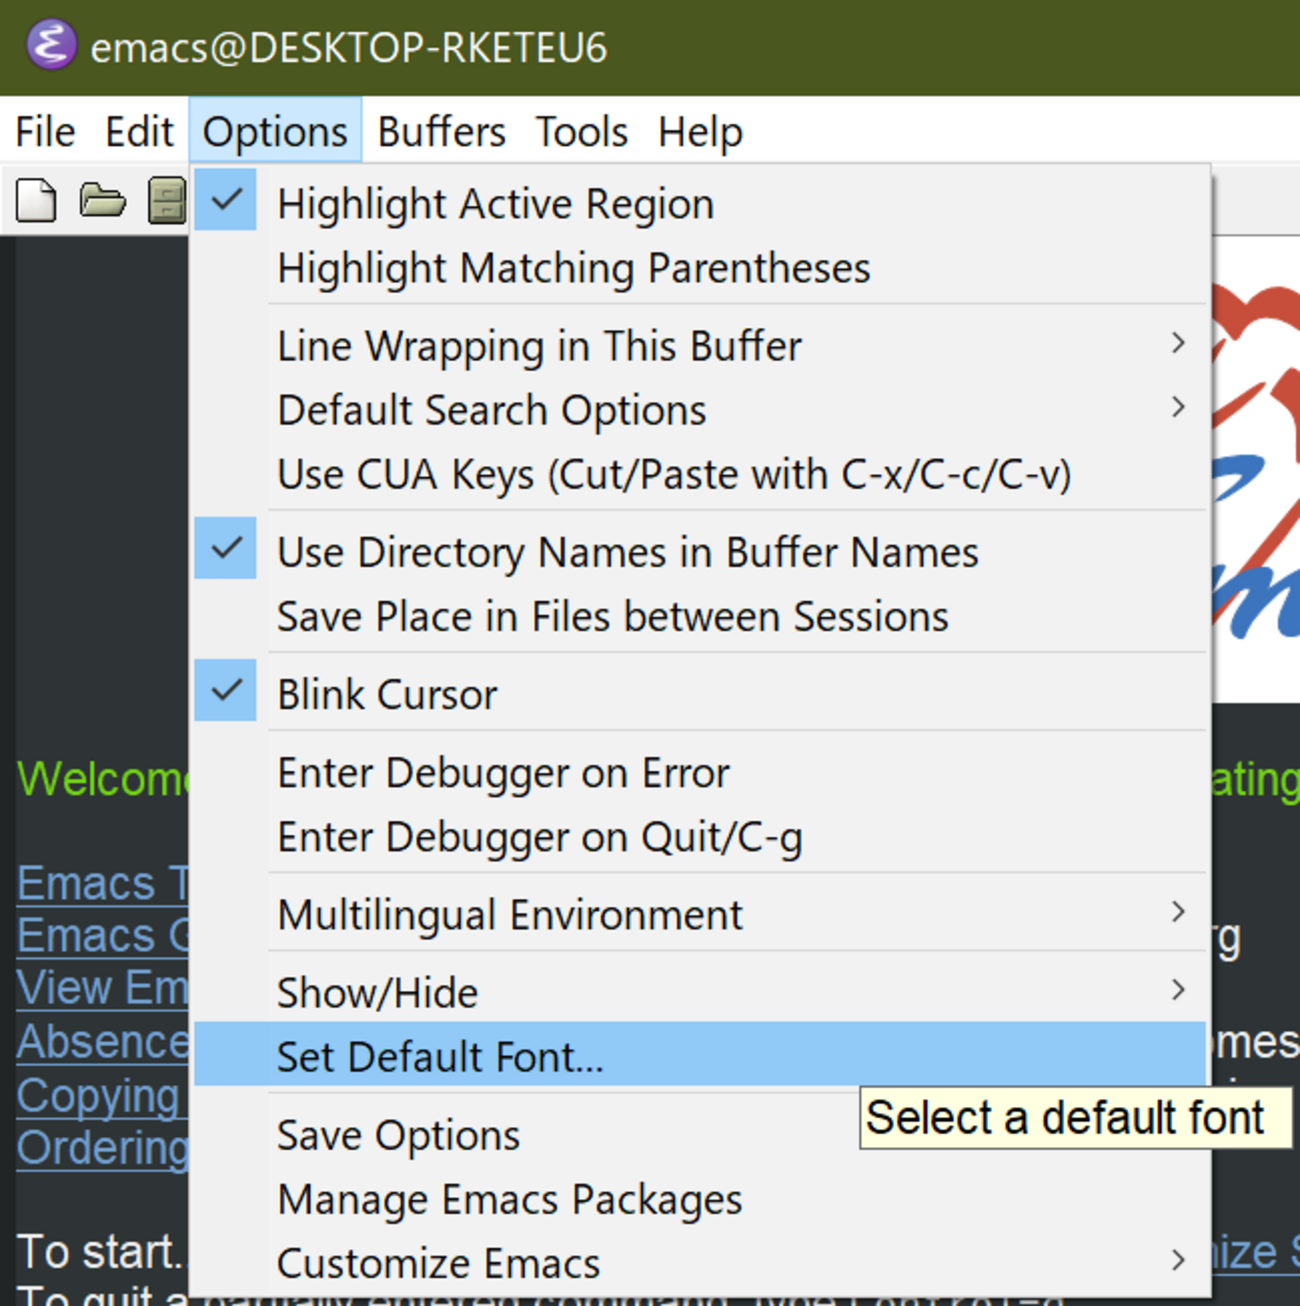Expand the Customize Emacs submenu
This screenshot has height=1306, width=1300.
(x=700, y=1263)
